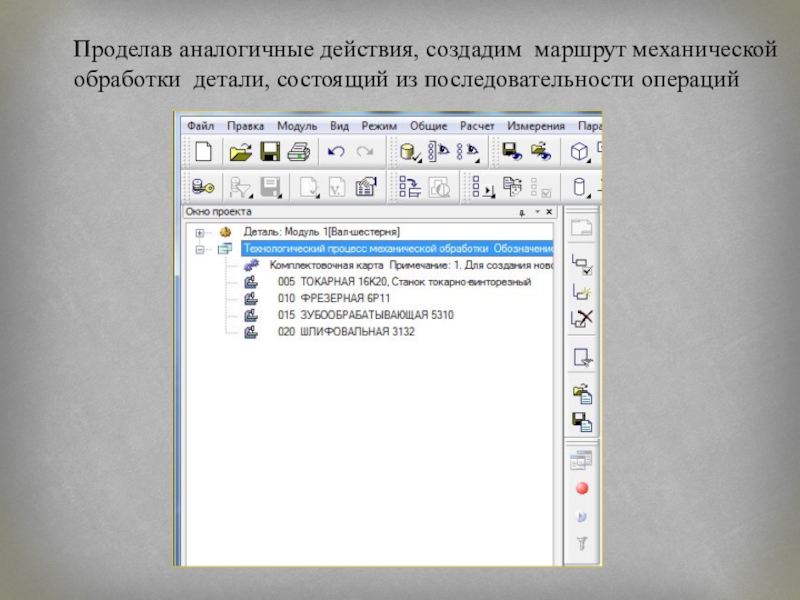This screenshot has height=600, width=800.
Task: Pin the Окно проекта panel
Action: point(521,213)
